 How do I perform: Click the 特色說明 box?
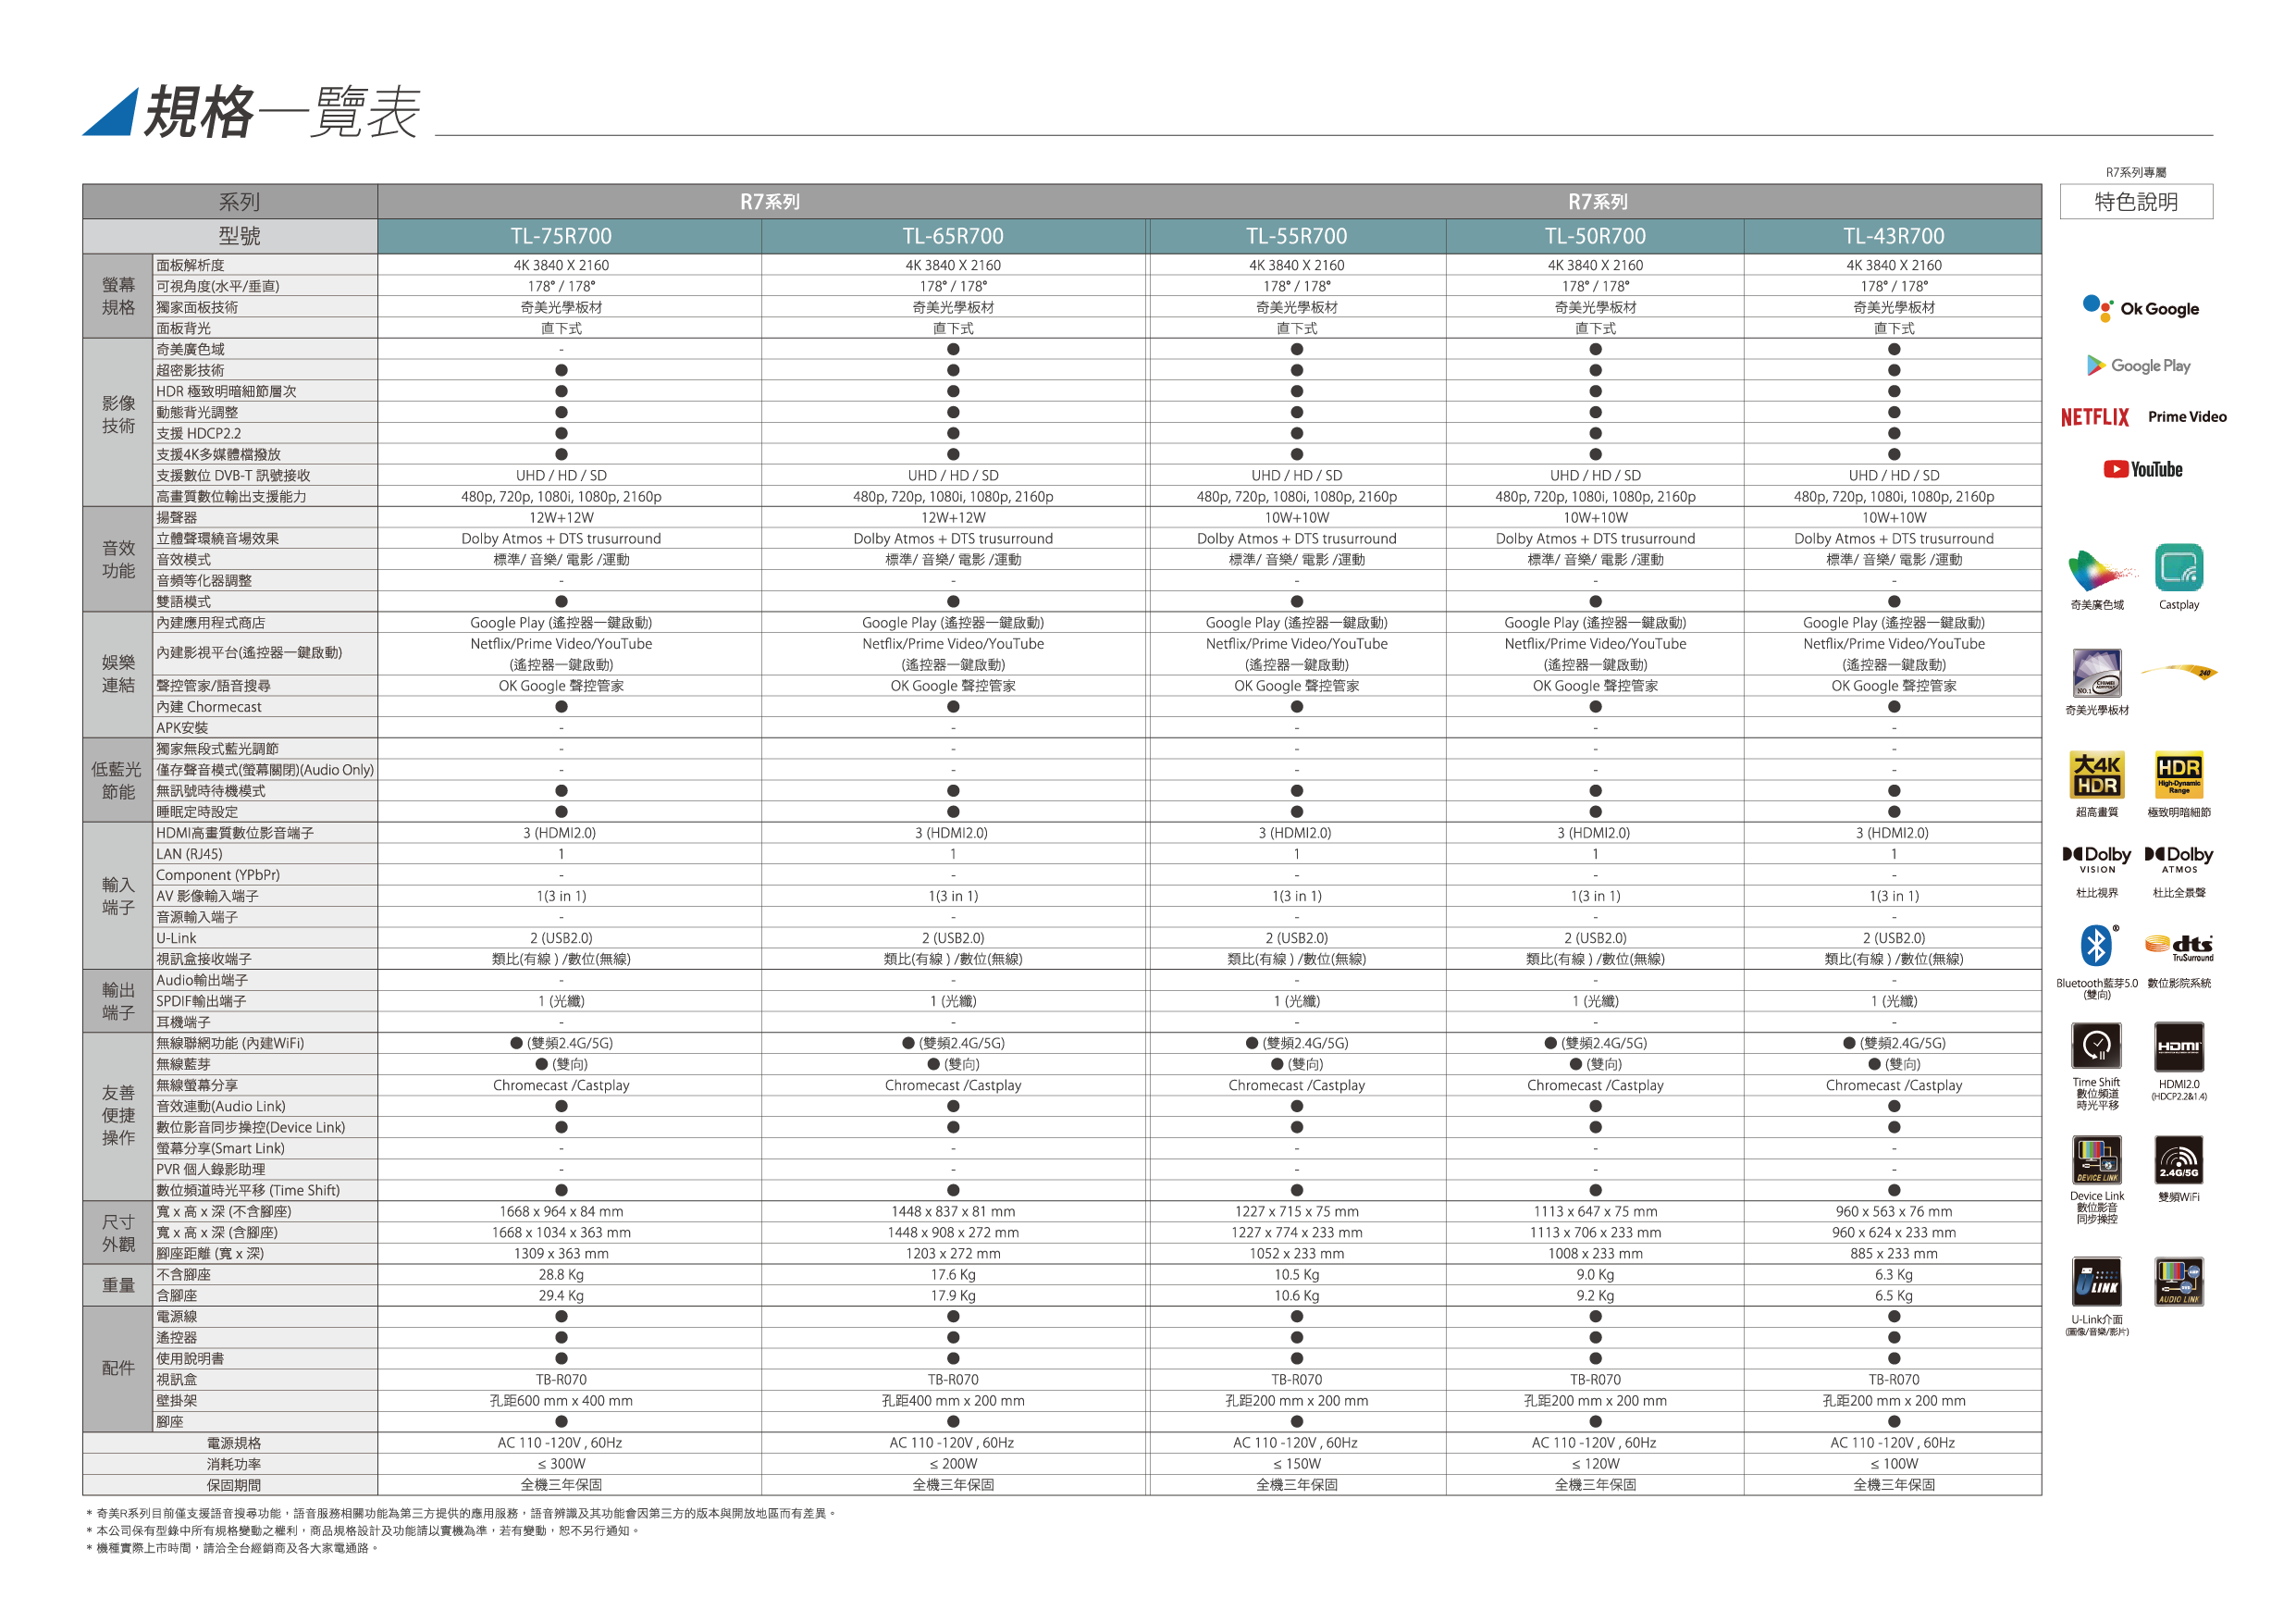pos(2136,201)
